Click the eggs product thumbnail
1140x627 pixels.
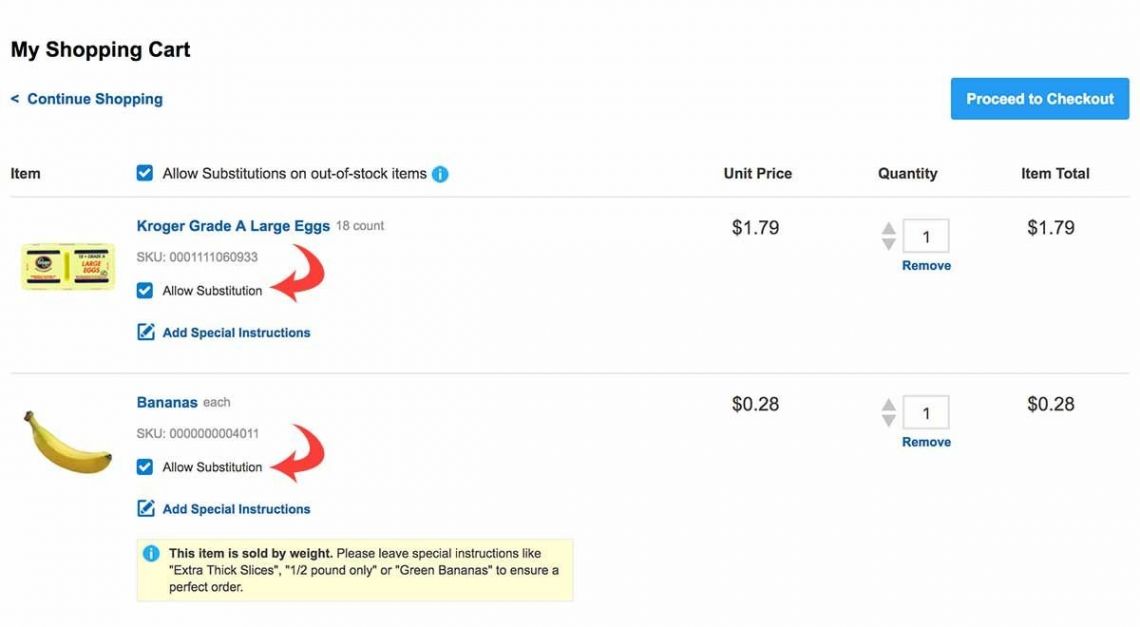tap(66, 267)
